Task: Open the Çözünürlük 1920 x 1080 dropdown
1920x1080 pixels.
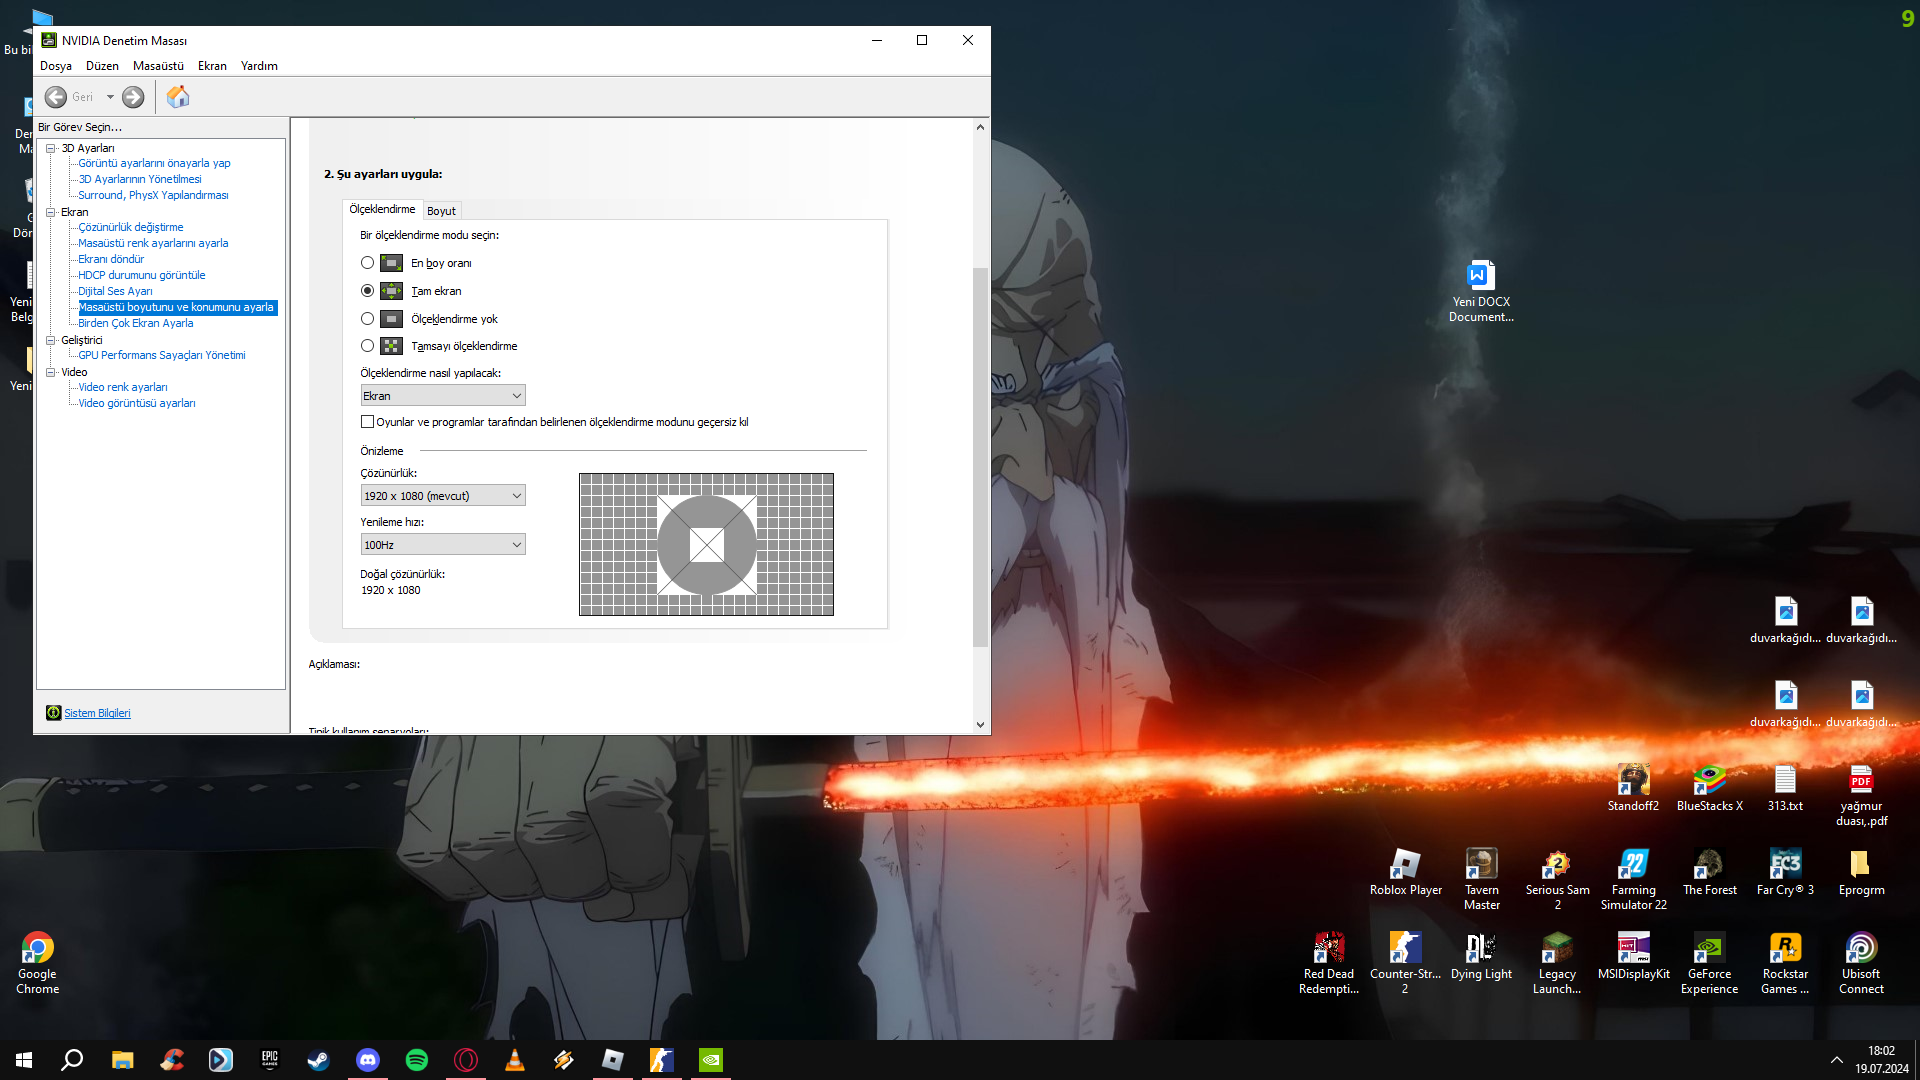Action: pyautogui.click(x=442, y=496)
